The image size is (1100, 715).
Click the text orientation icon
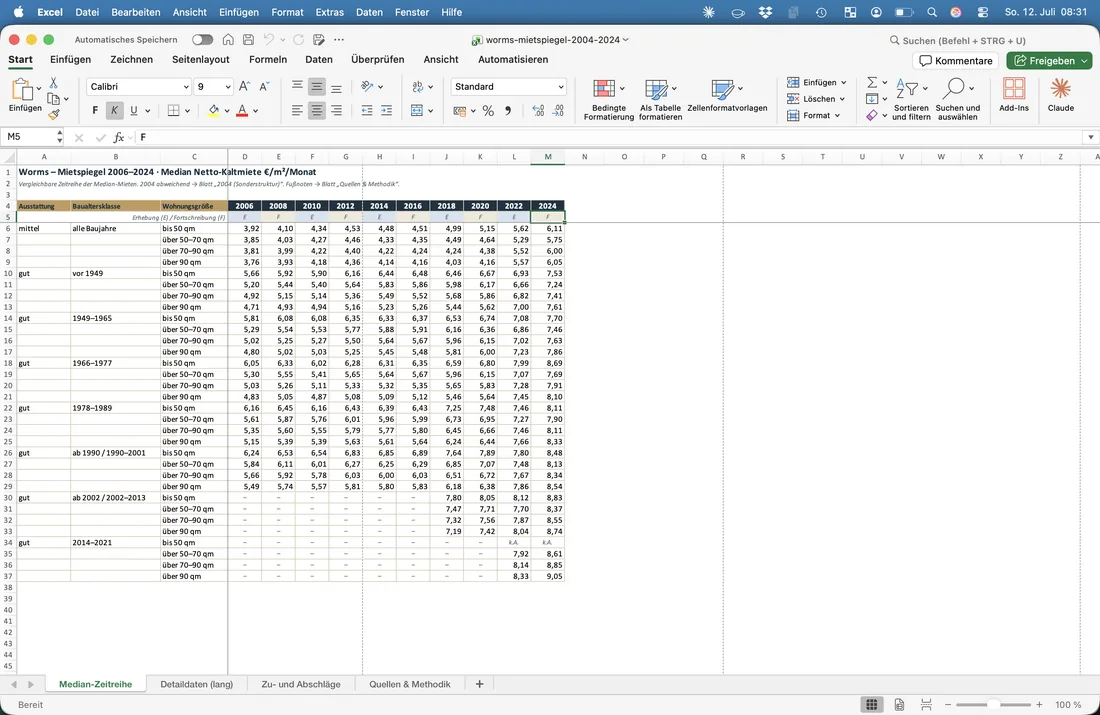[367, 86]
